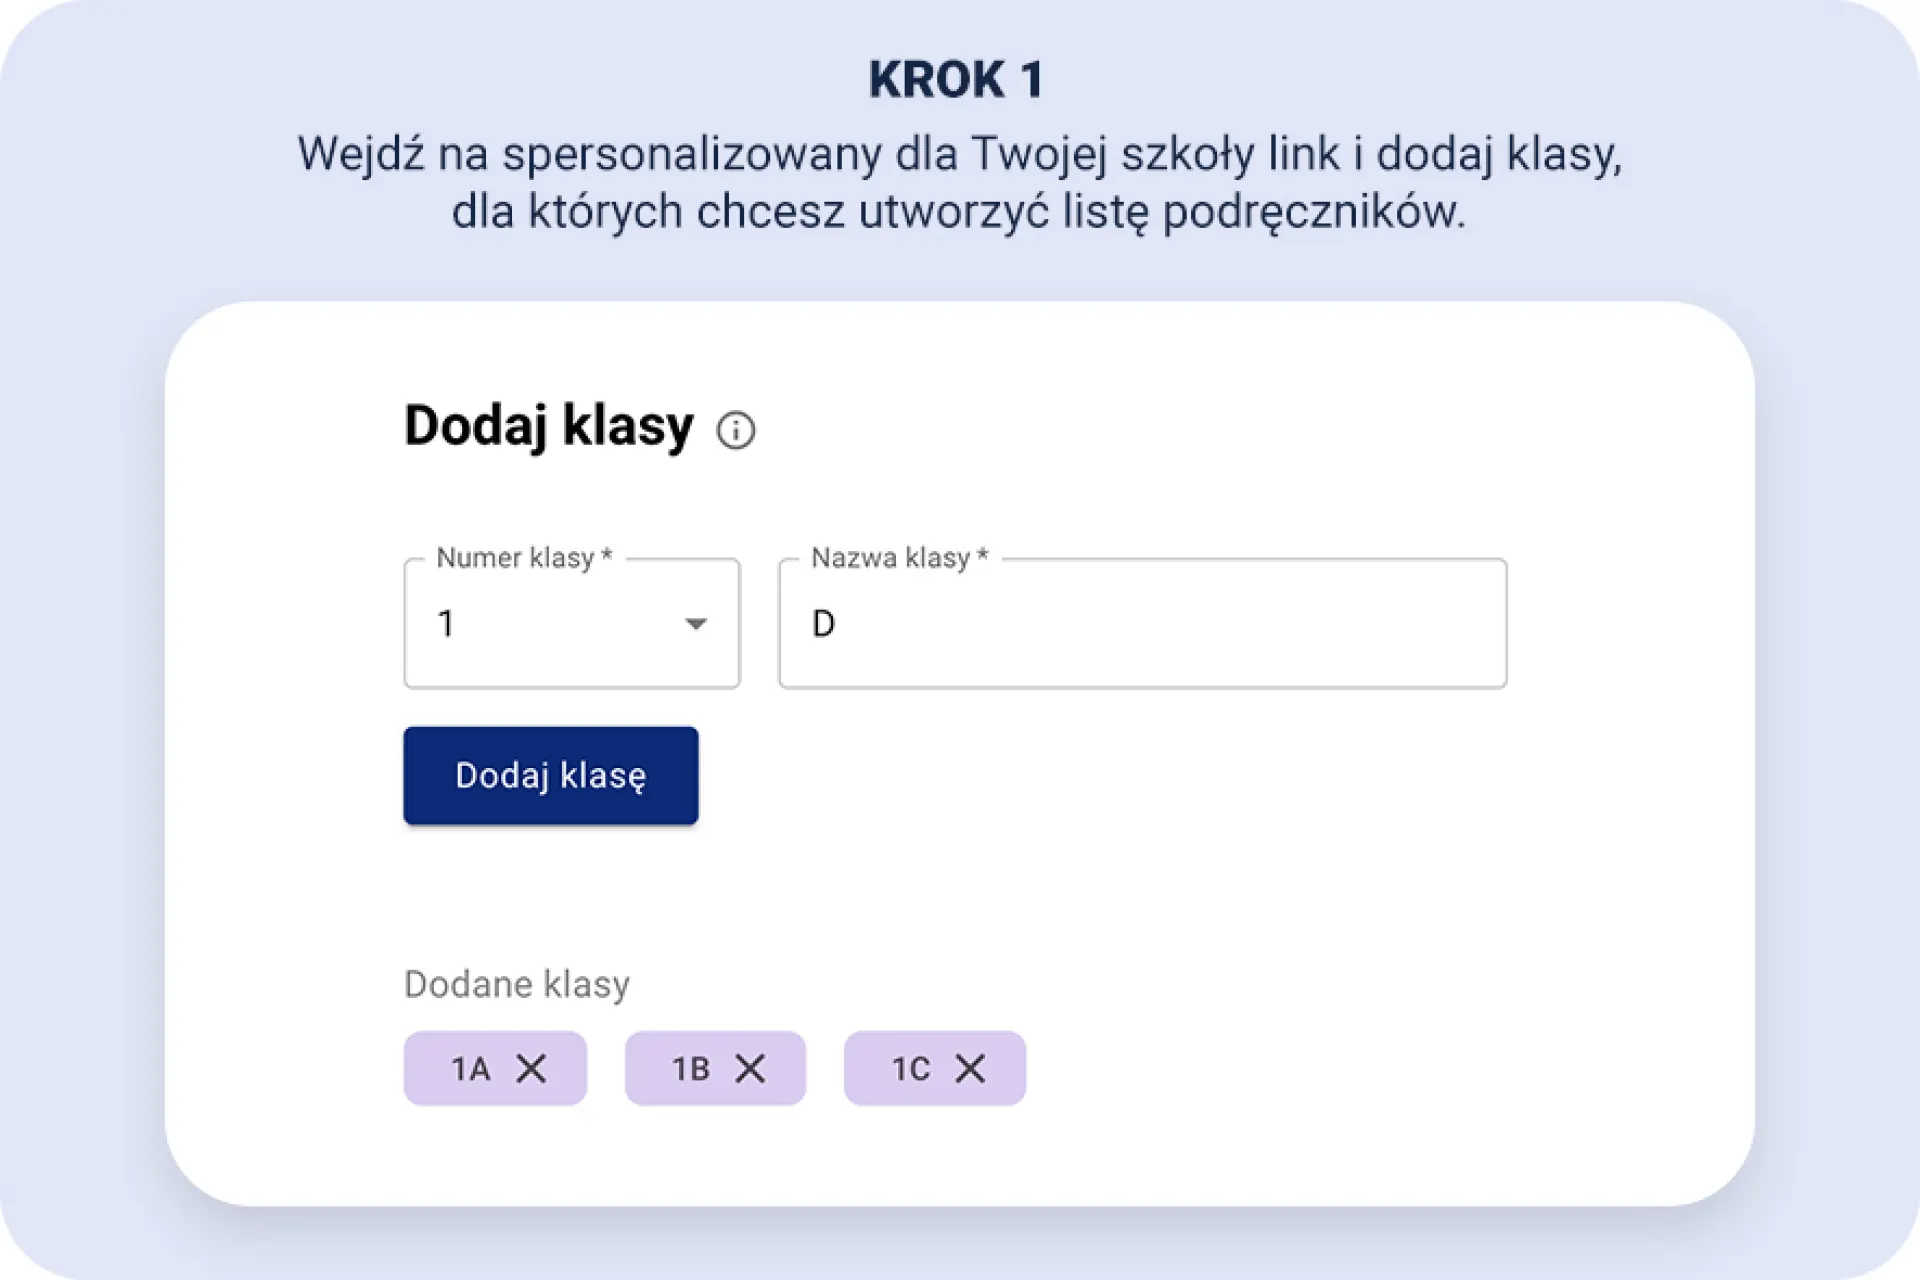Click the letter D typed in Nazwa klasy
The width and height of the screenshot is (1920, 1280).
(x=823, y=624)
